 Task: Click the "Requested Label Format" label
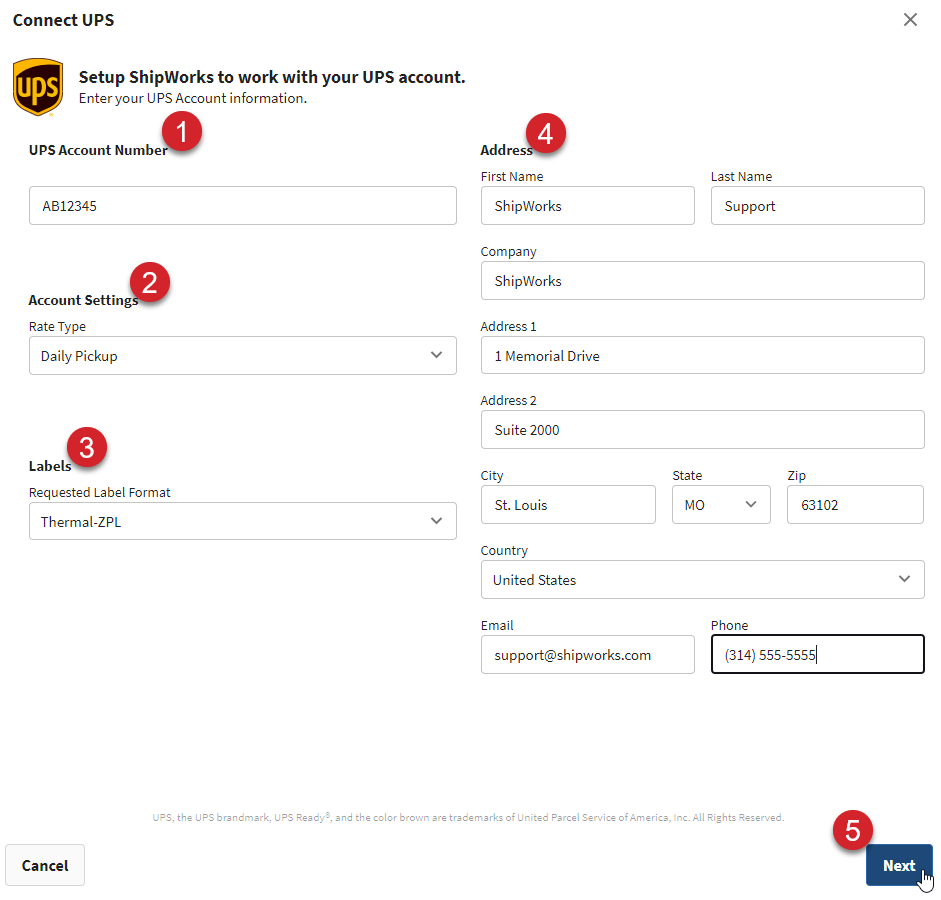click(x=100, y=493)
